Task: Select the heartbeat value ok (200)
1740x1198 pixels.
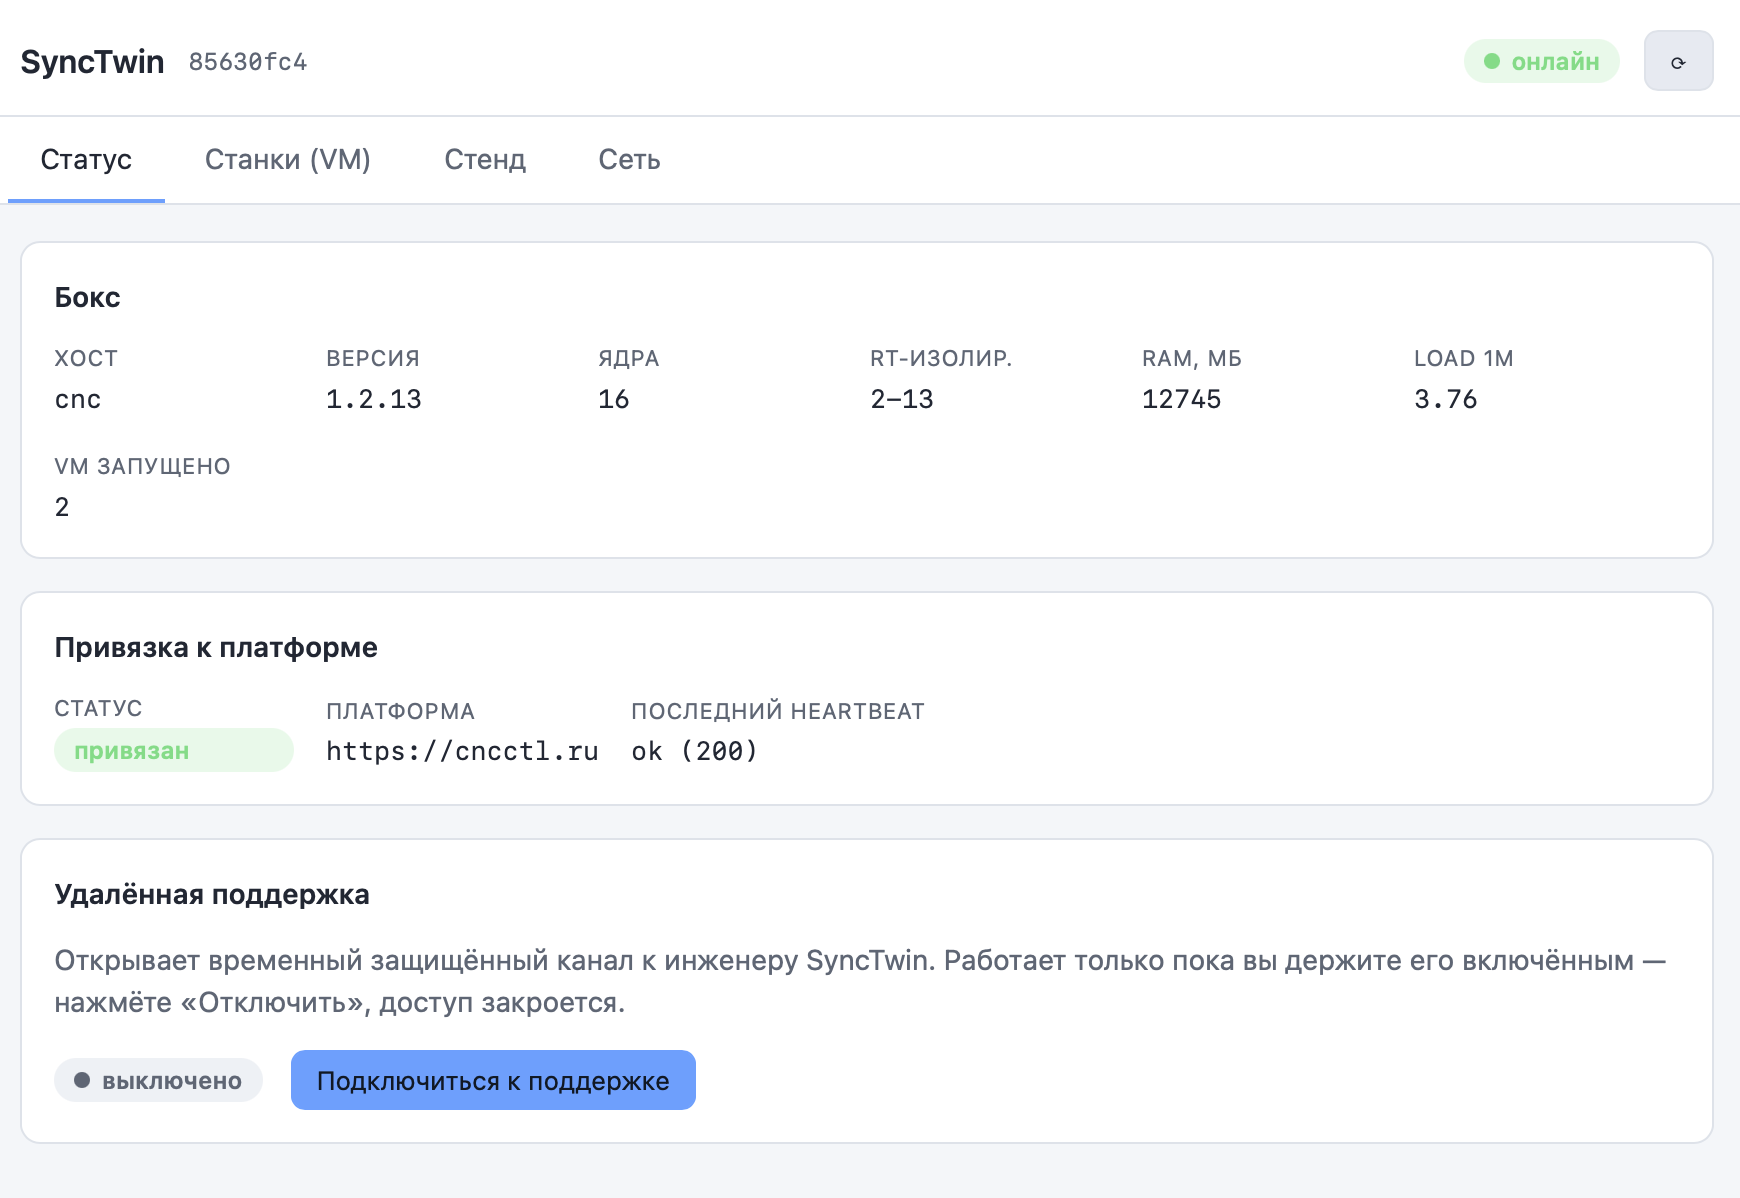Action: tap(695, 751)
